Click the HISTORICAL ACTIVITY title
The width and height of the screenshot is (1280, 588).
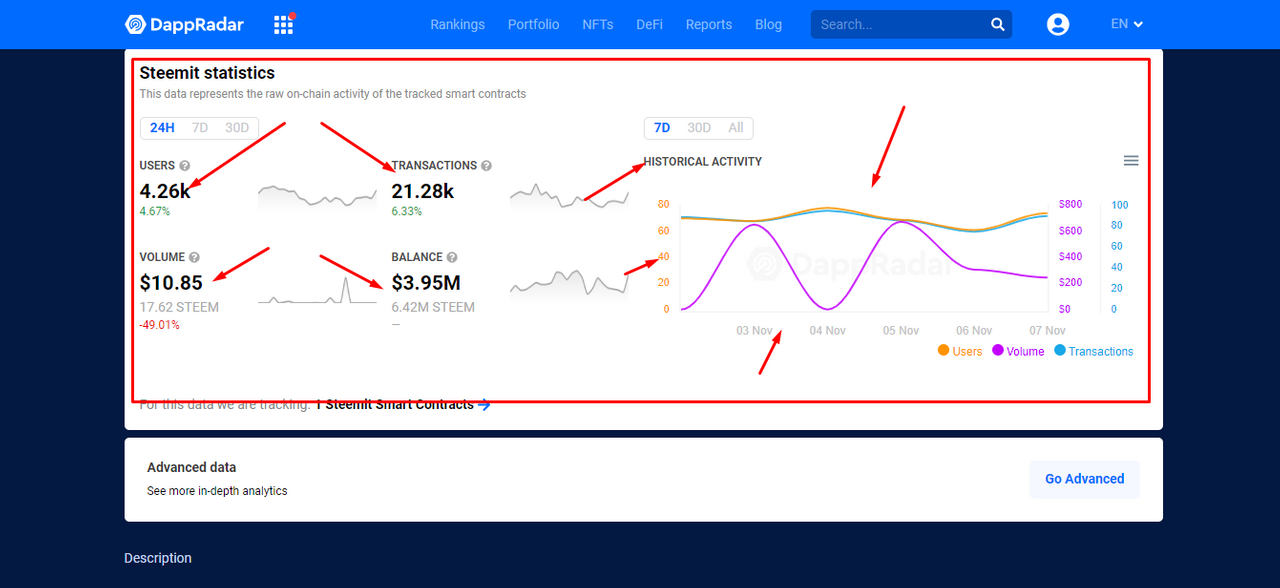(x=703, y=161)
